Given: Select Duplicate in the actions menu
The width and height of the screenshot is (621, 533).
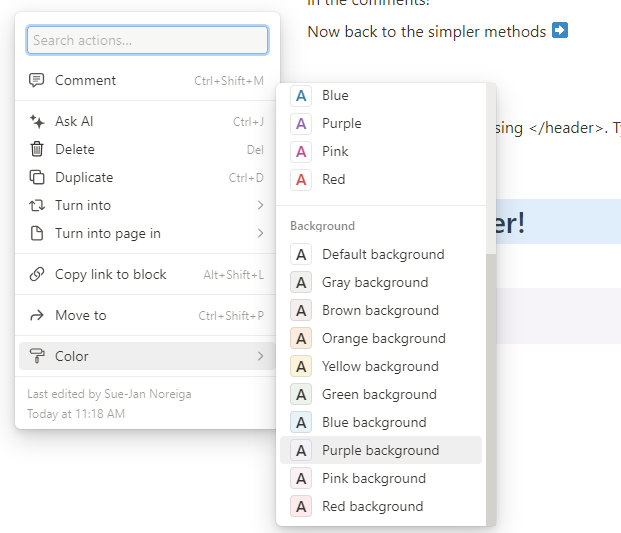Looking at the screenshot, I should [x=147, y=177].
